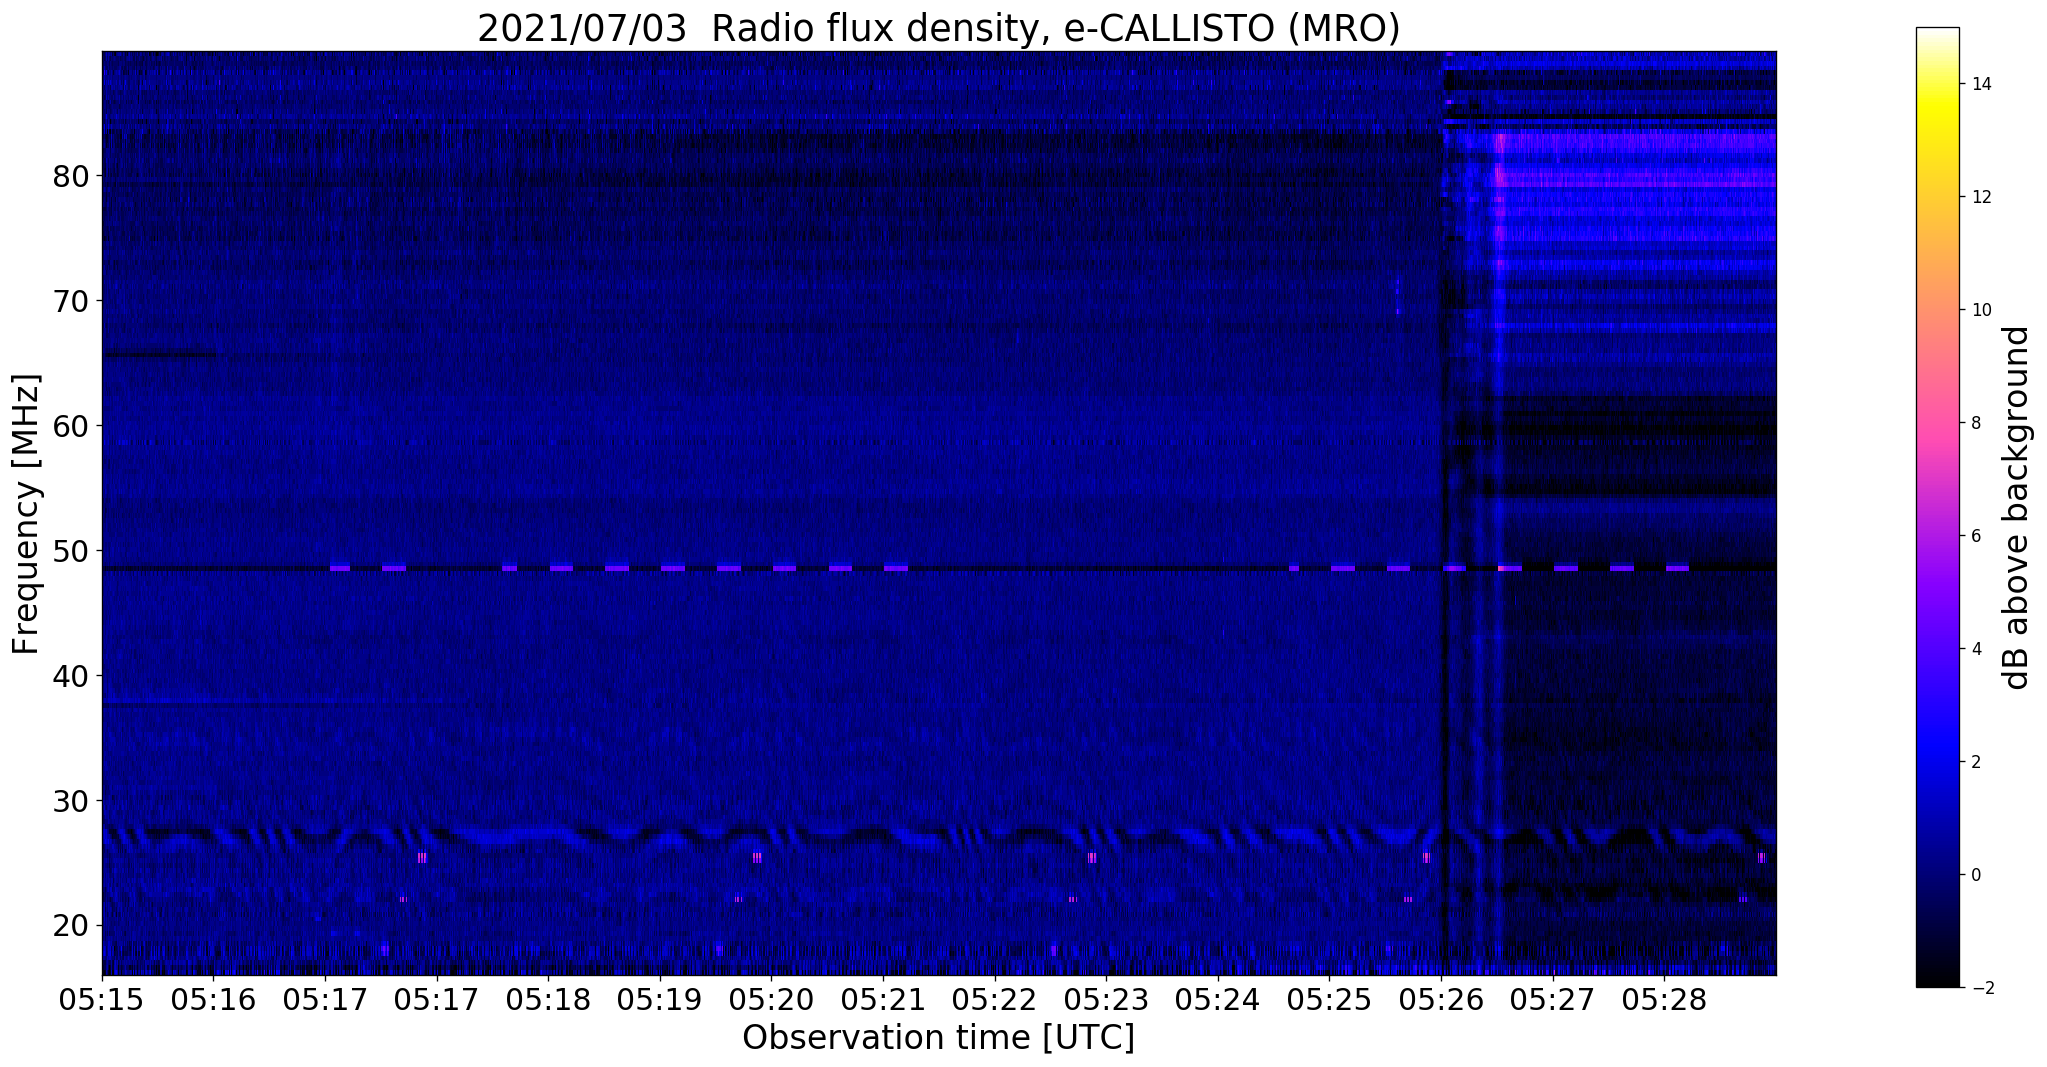
Task: Click the 80 tick on frequency axis
Action: (x=71, y=176)
